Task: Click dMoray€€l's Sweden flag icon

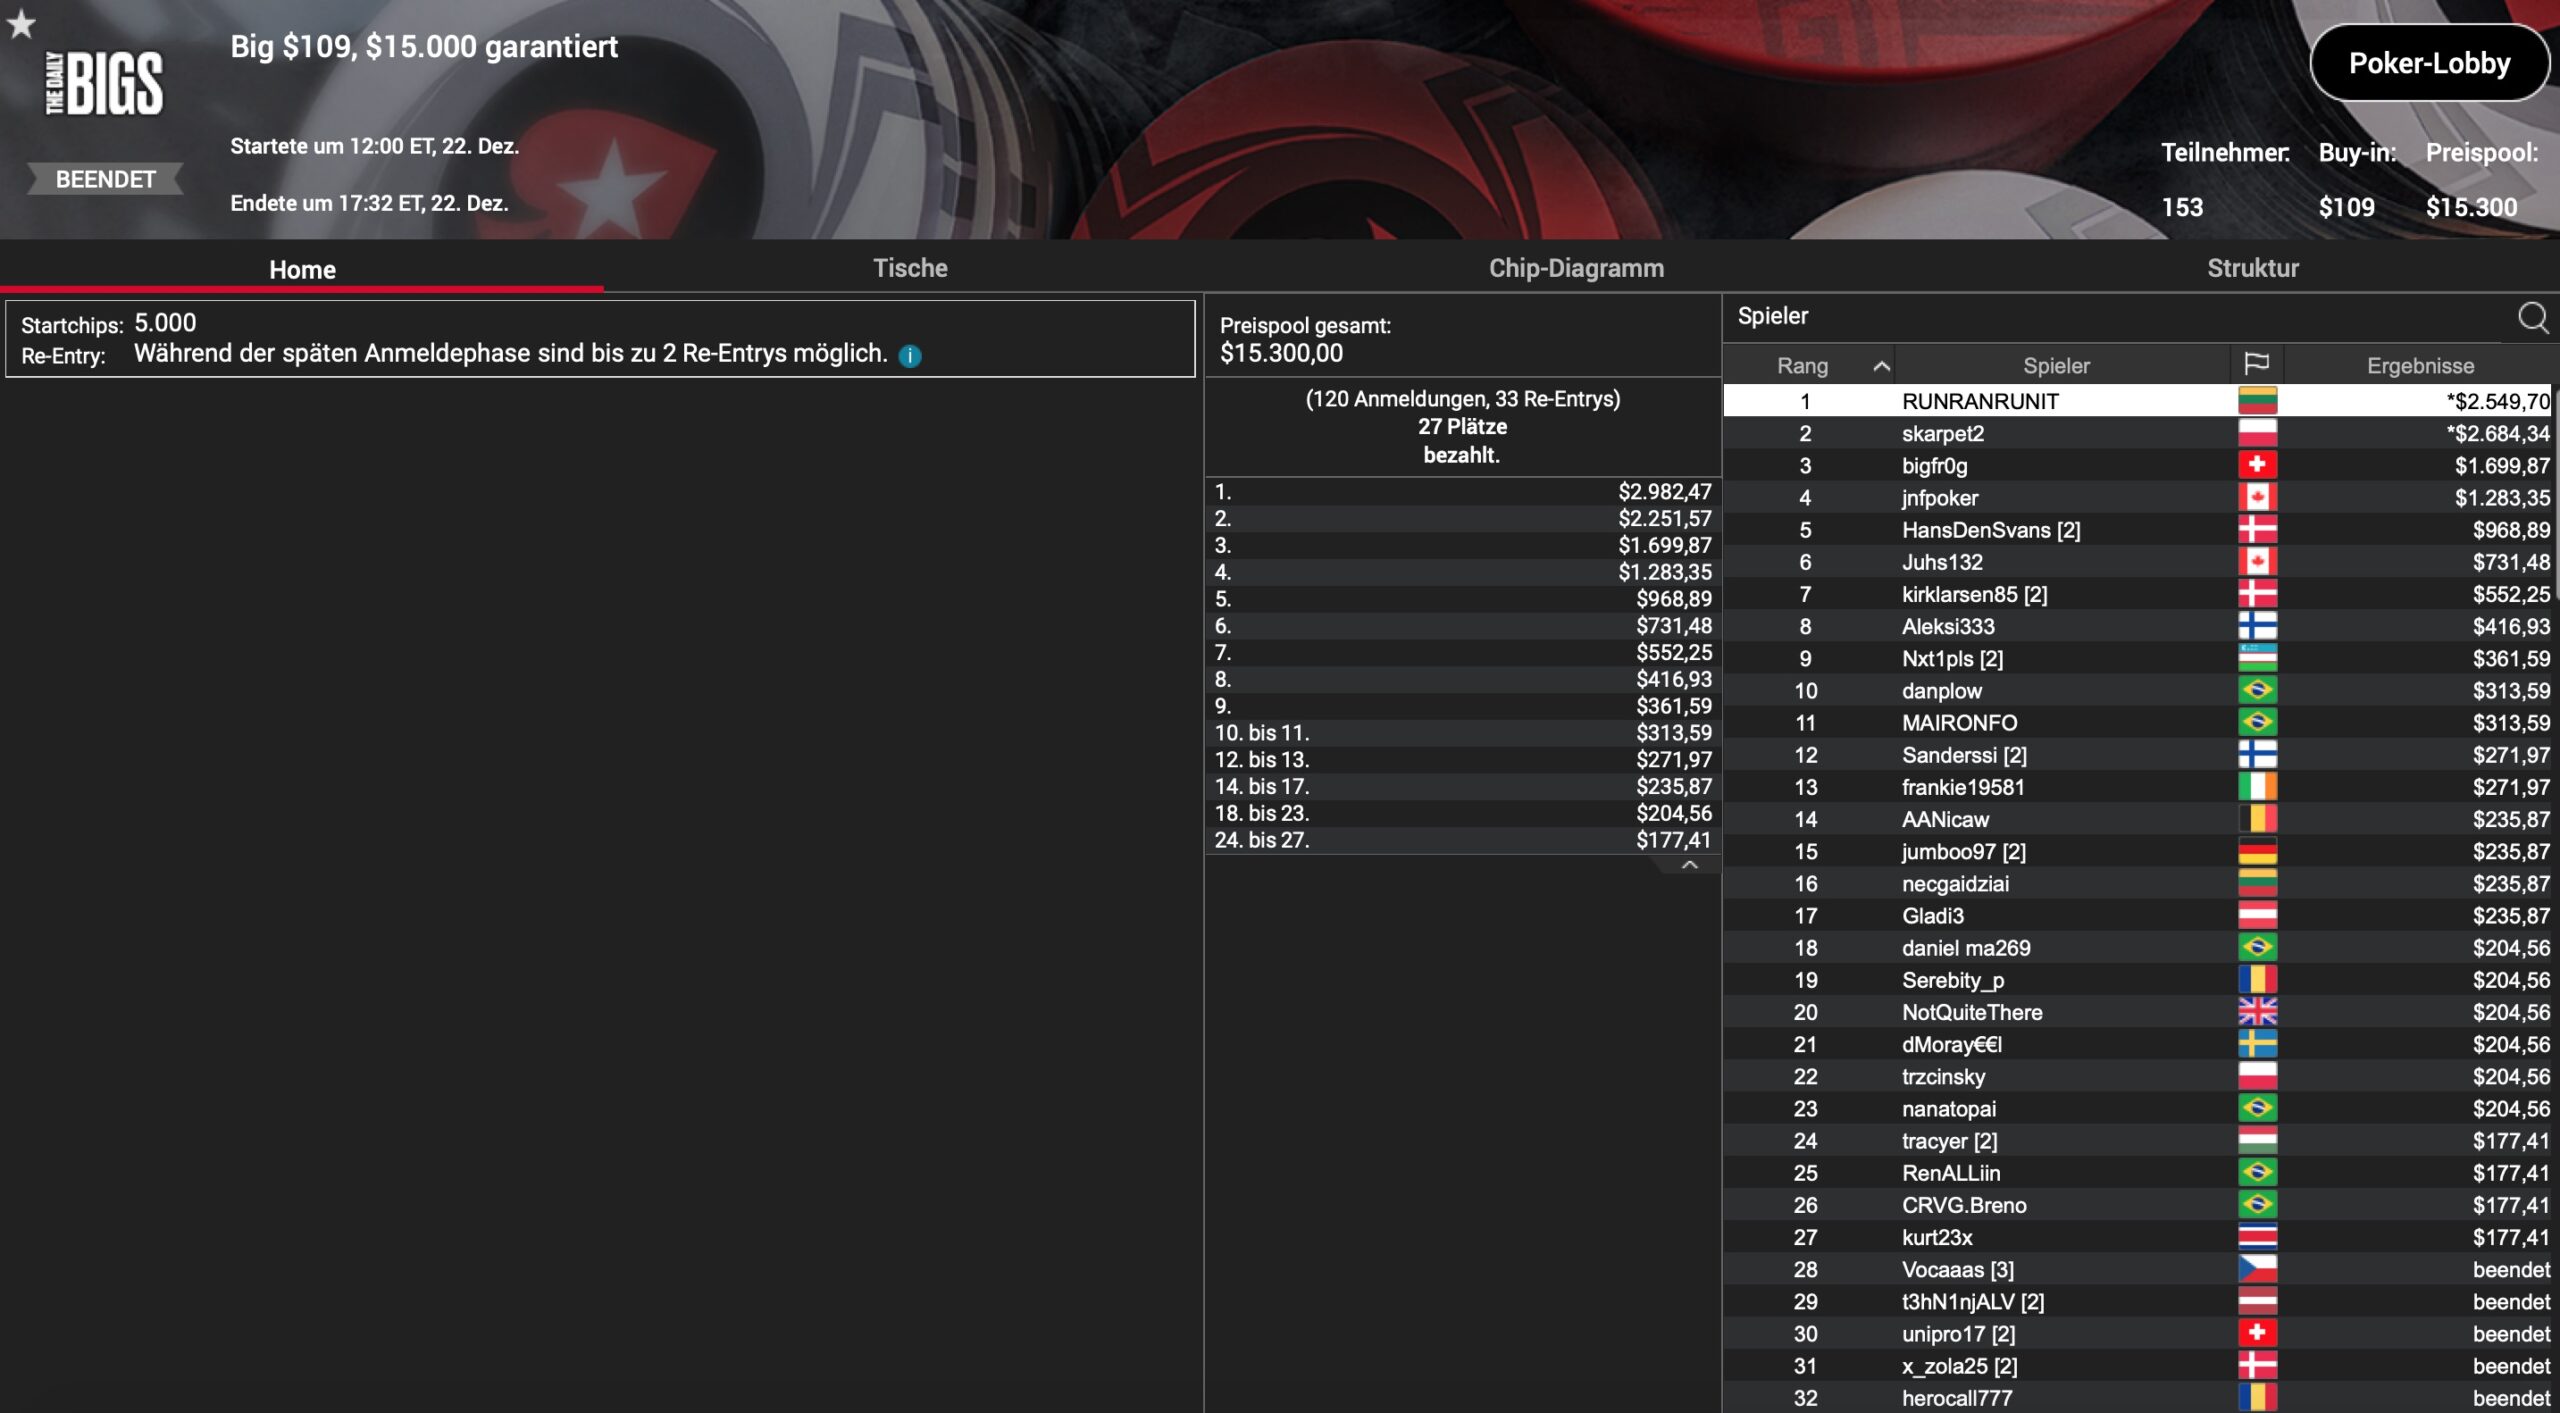Action: click(x=2257, y=1044)
